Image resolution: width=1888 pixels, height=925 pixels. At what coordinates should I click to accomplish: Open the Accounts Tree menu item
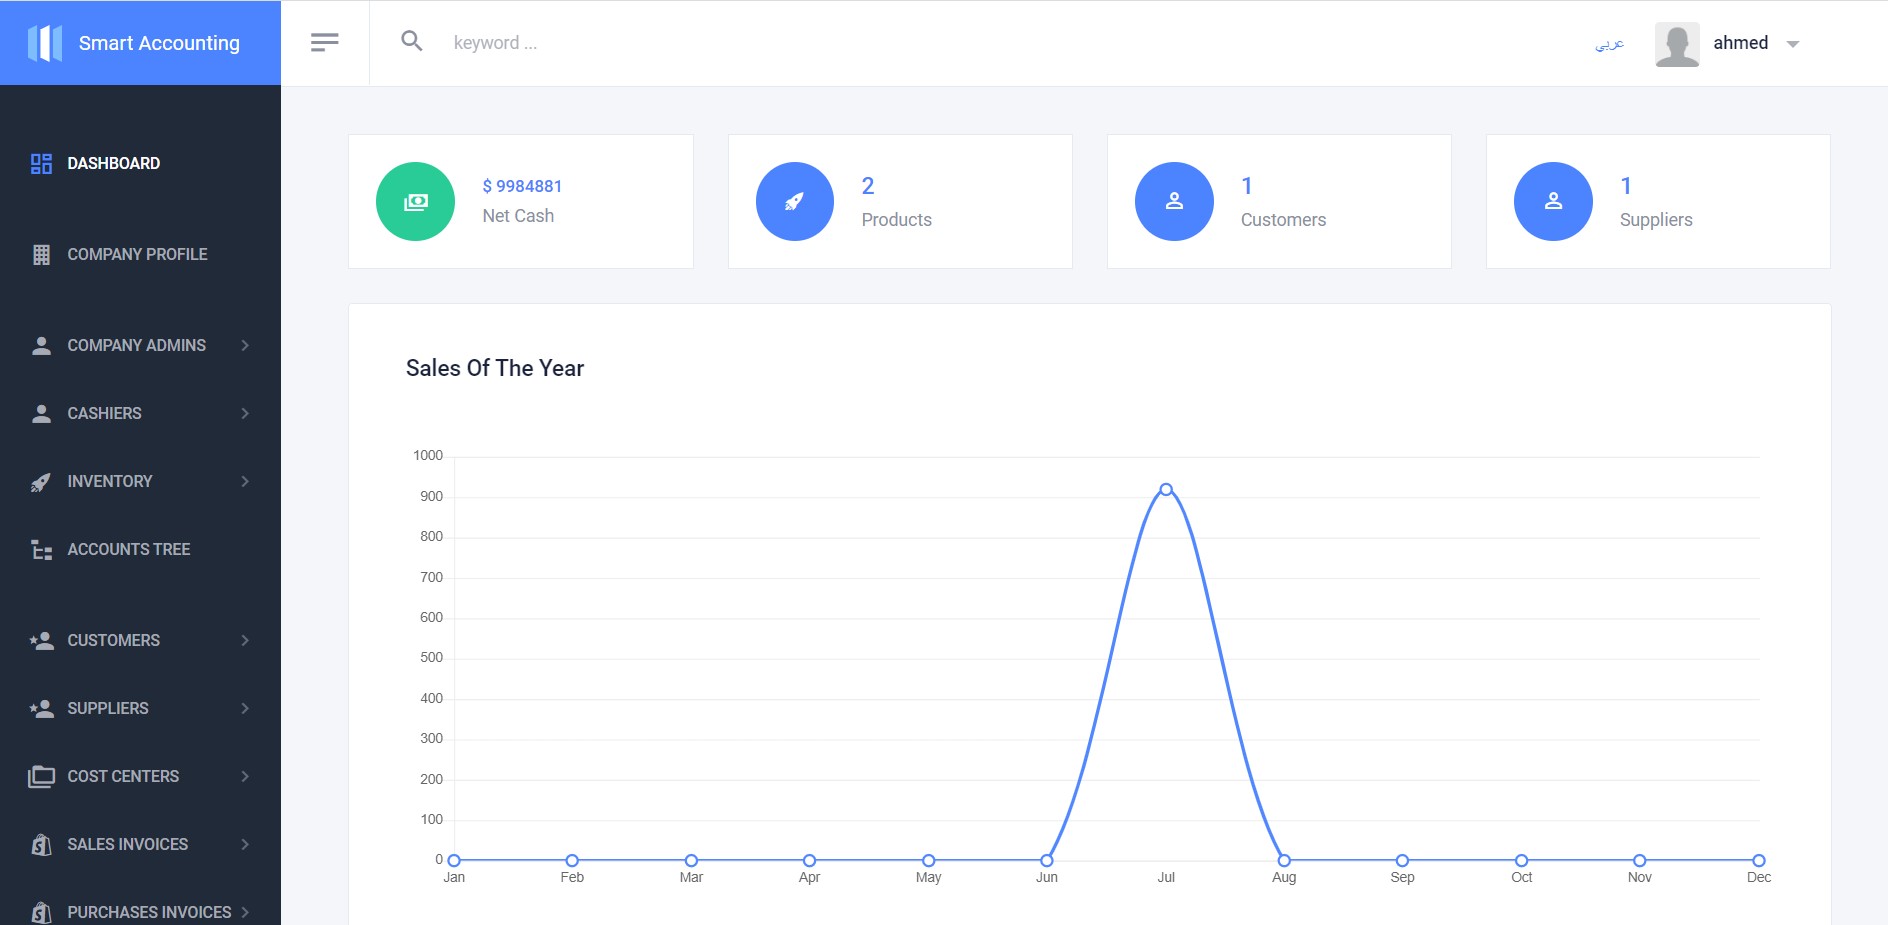tap(128, 549)
